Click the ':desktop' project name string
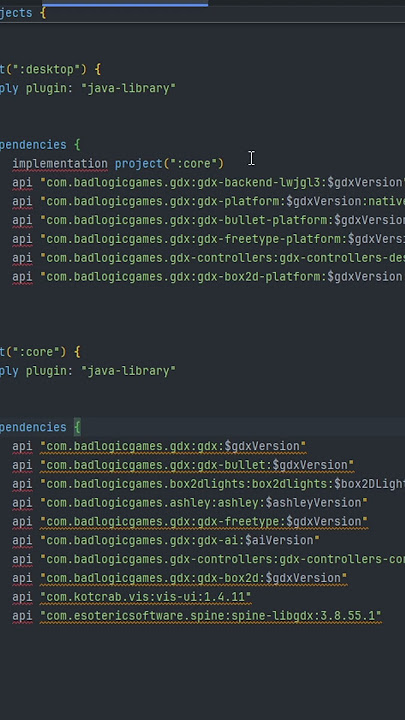This screenshot has height=720, width=405. tap(45, 69)
